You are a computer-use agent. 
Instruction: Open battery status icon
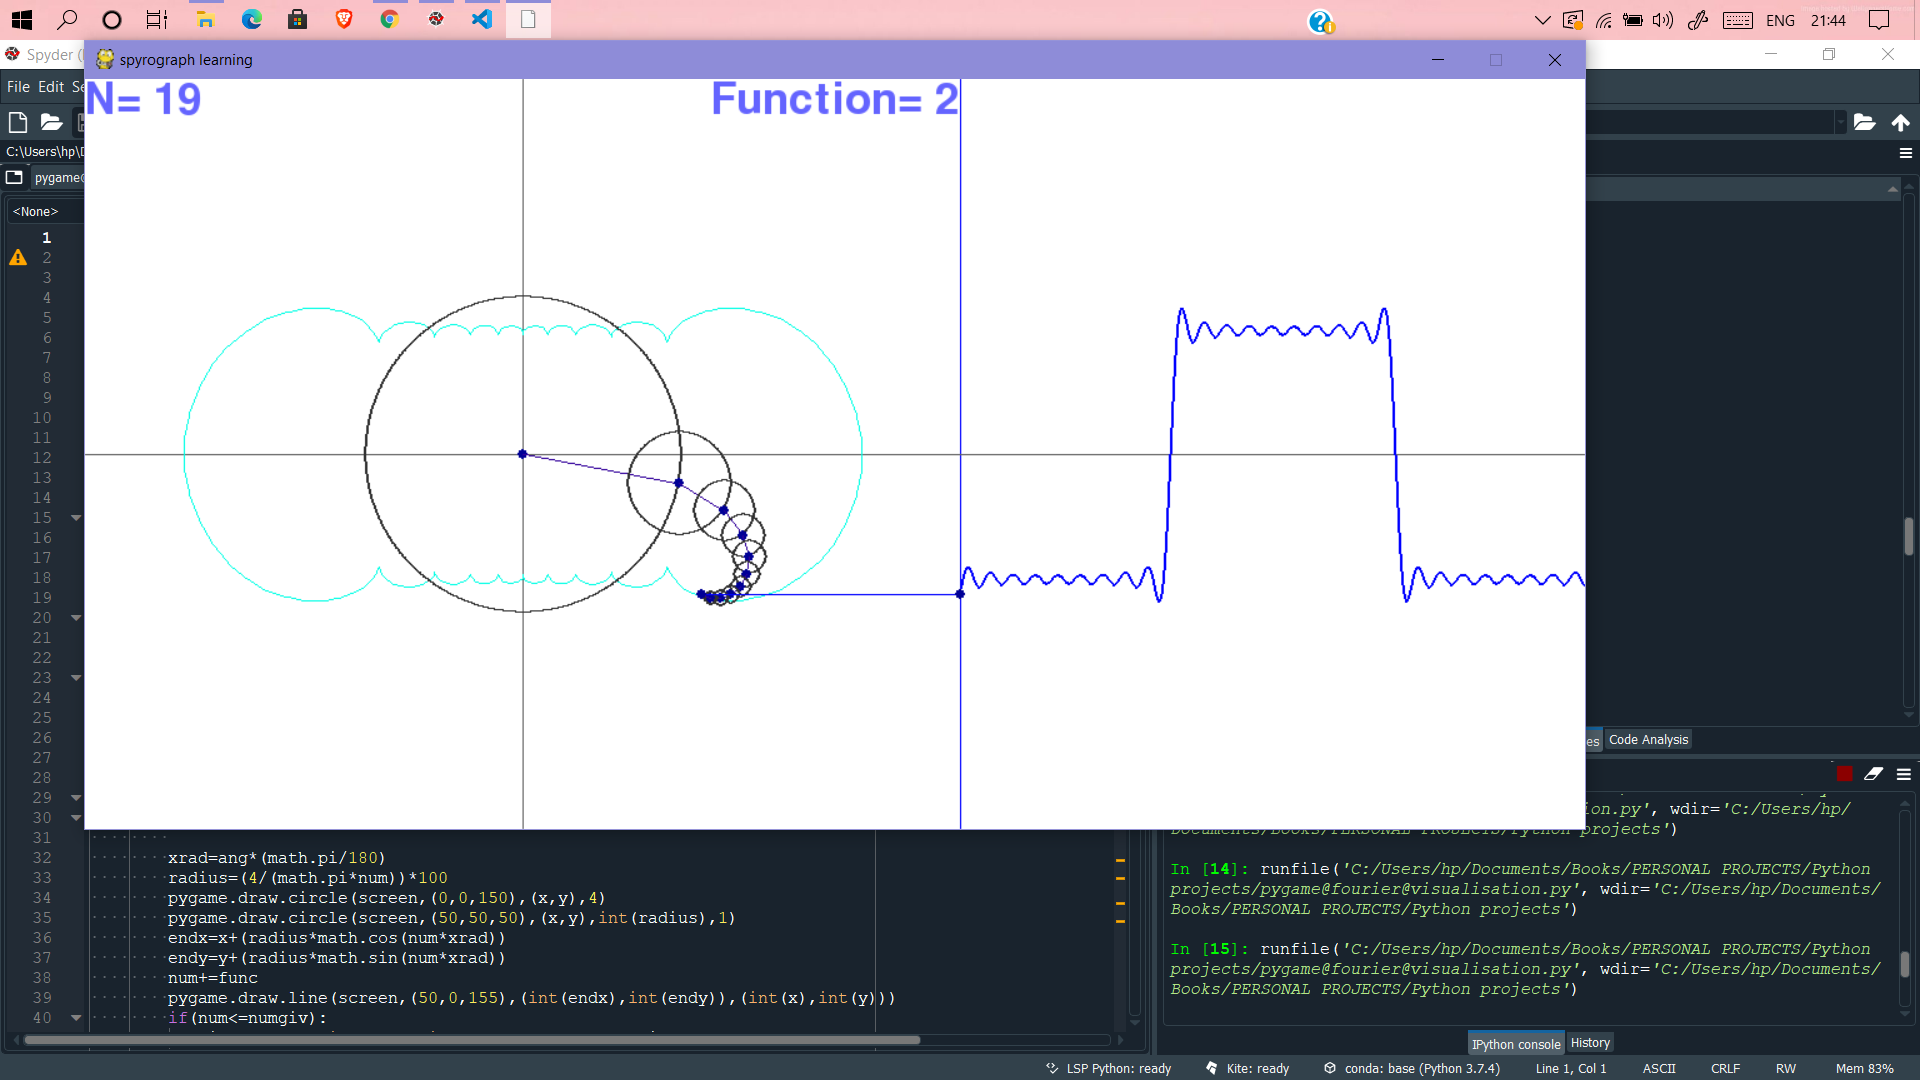(1633, 20)
